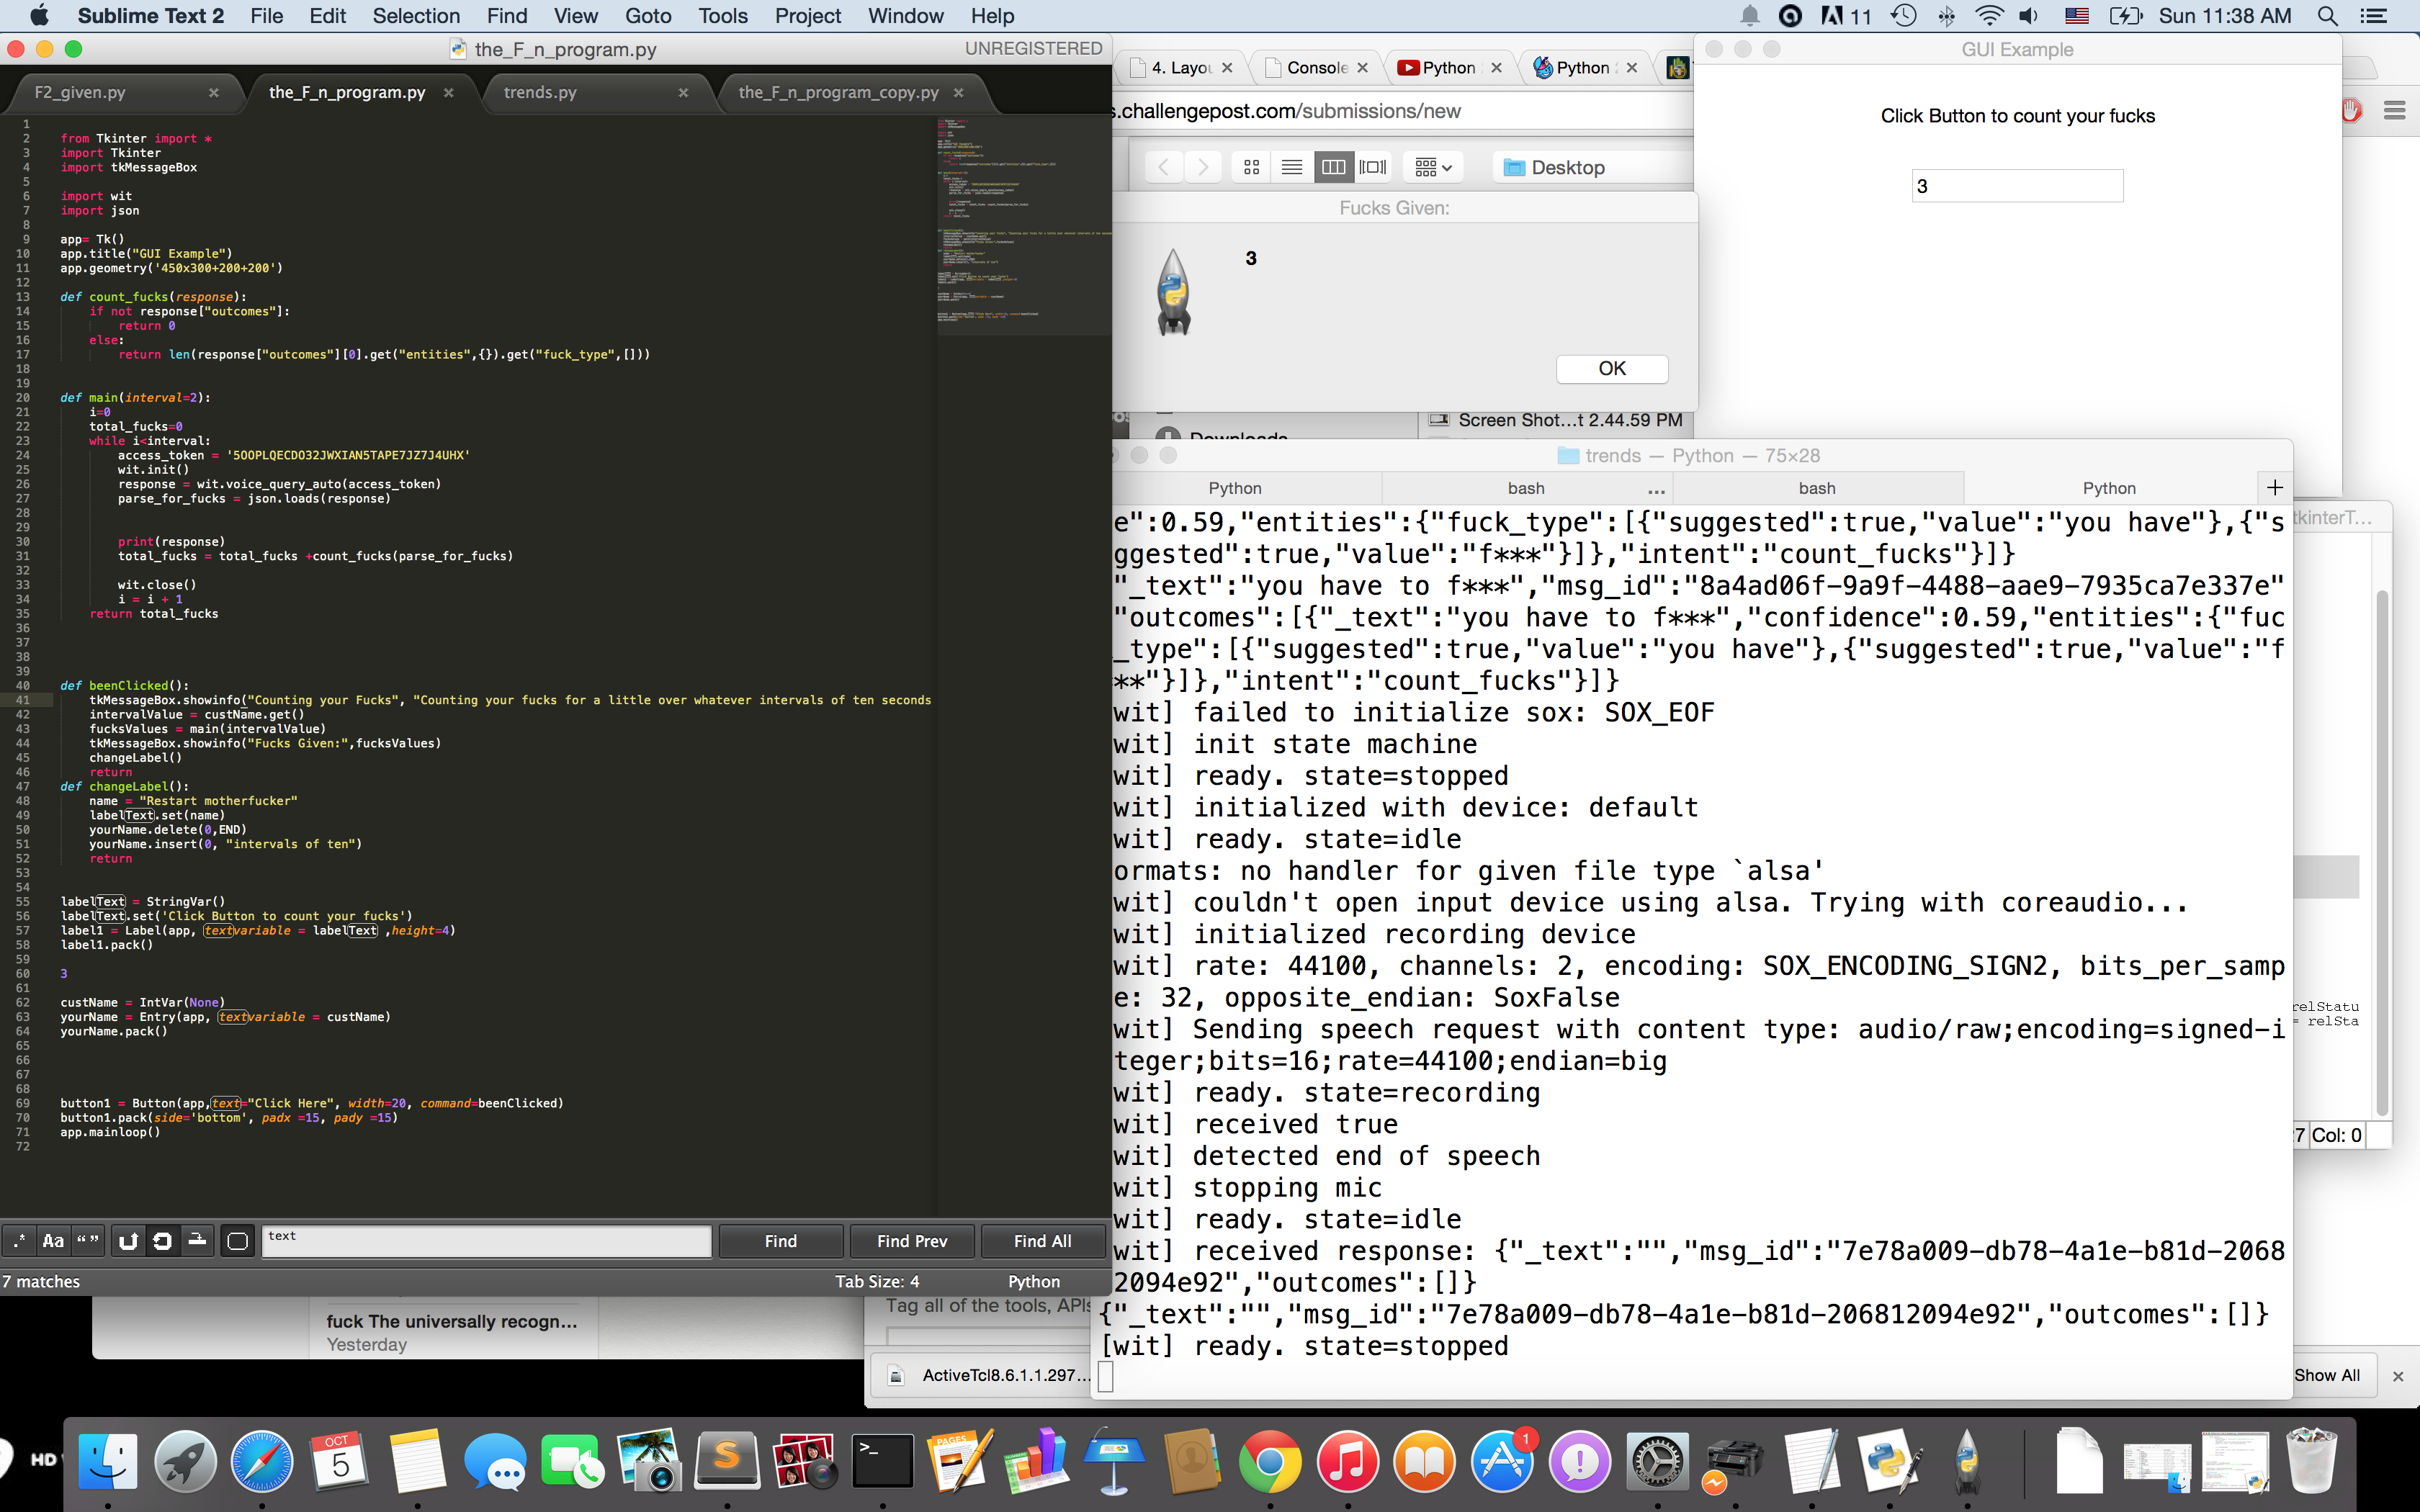Toggle regular expression search option
The height and width of the screenshot is (1512, 2420).
pos(19,1241)
